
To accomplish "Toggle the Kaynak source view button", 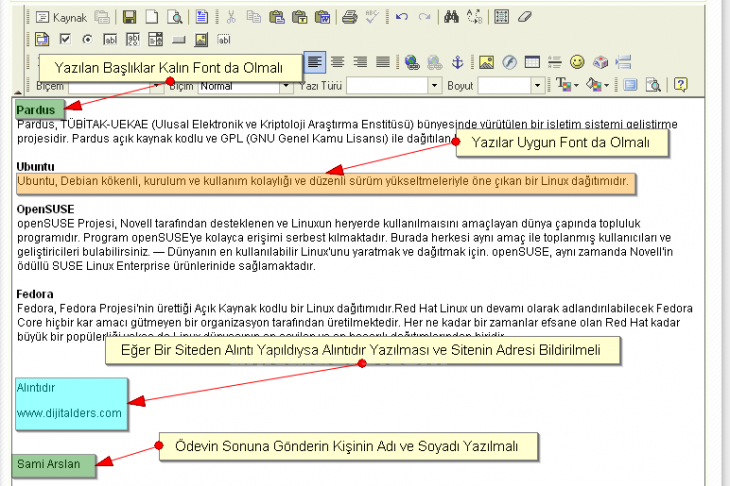I will (61, 18).
